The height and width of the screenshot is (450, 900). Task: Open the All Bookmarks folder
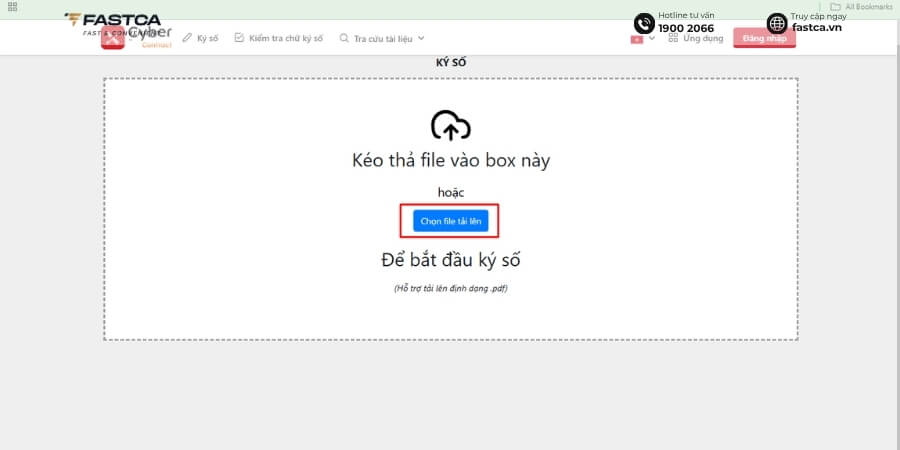862,7
